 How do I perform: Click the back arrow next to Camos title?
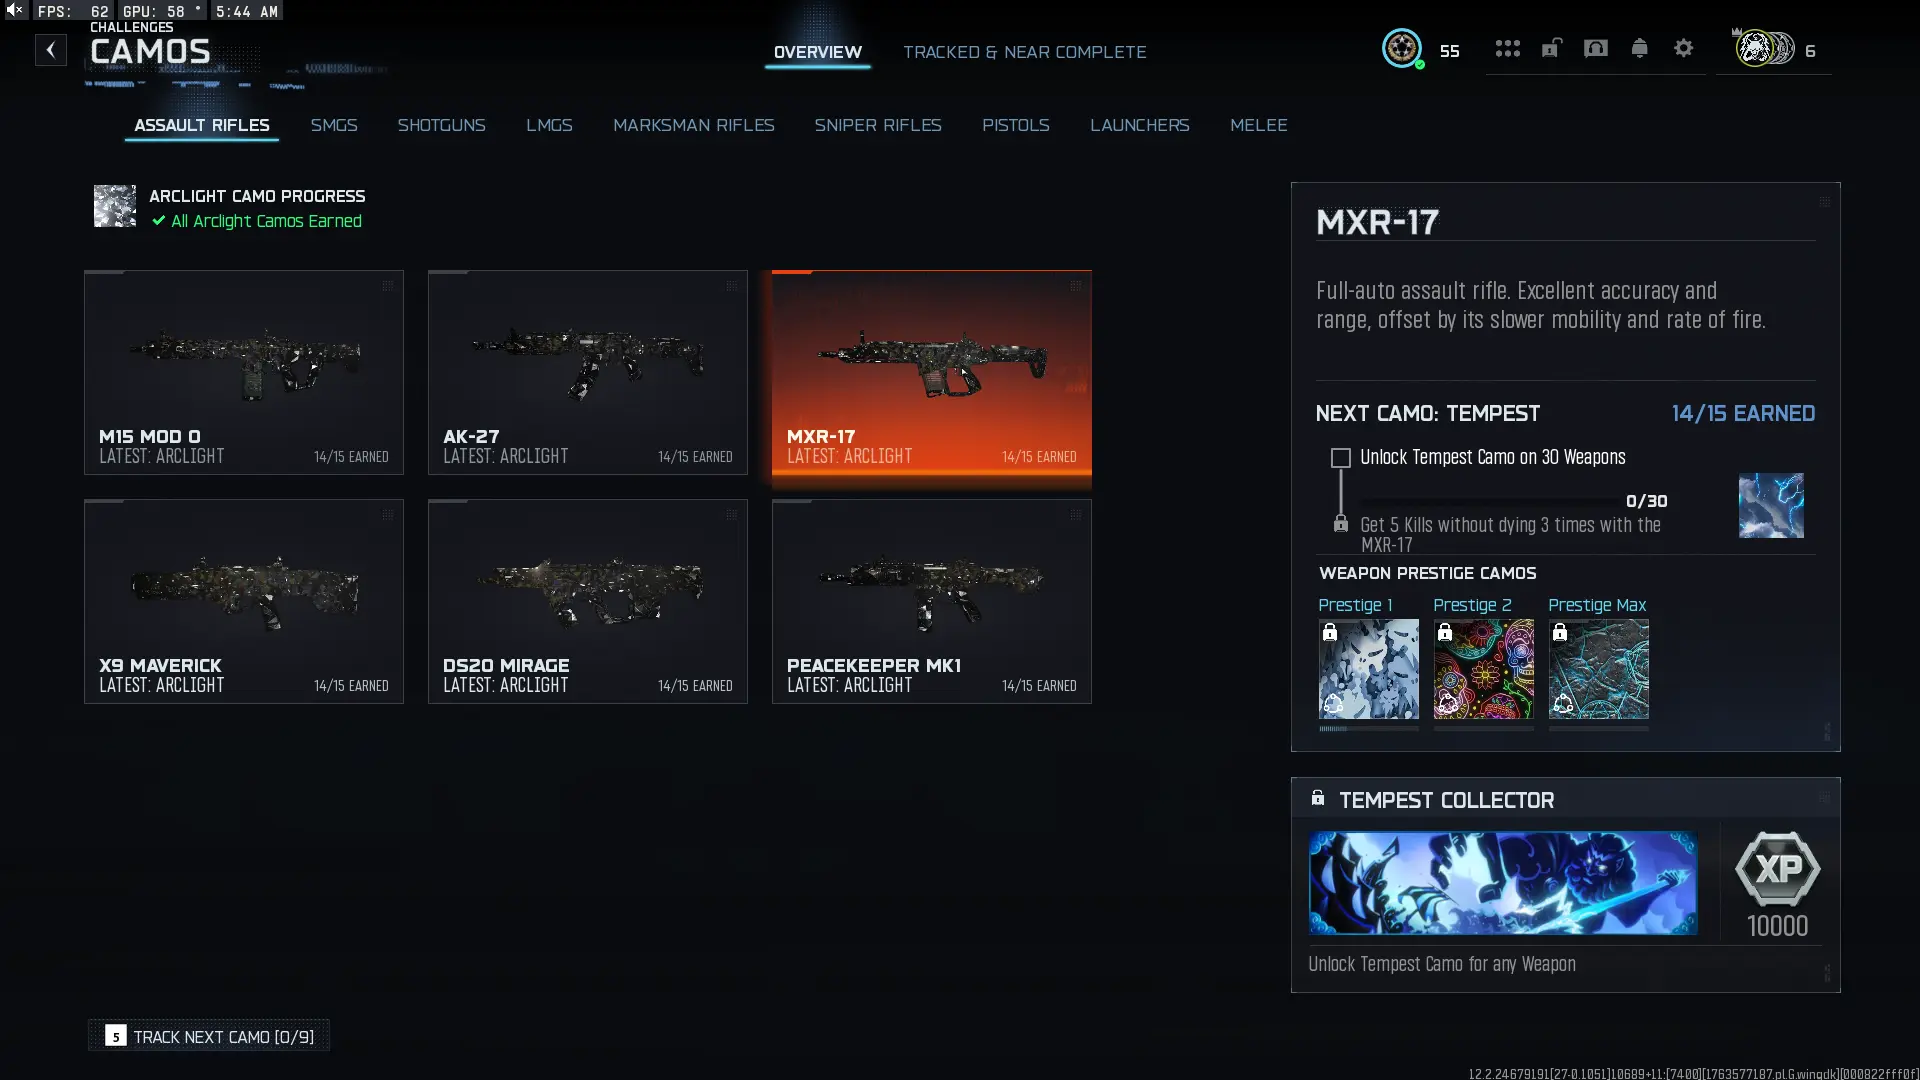coord(50,50)
